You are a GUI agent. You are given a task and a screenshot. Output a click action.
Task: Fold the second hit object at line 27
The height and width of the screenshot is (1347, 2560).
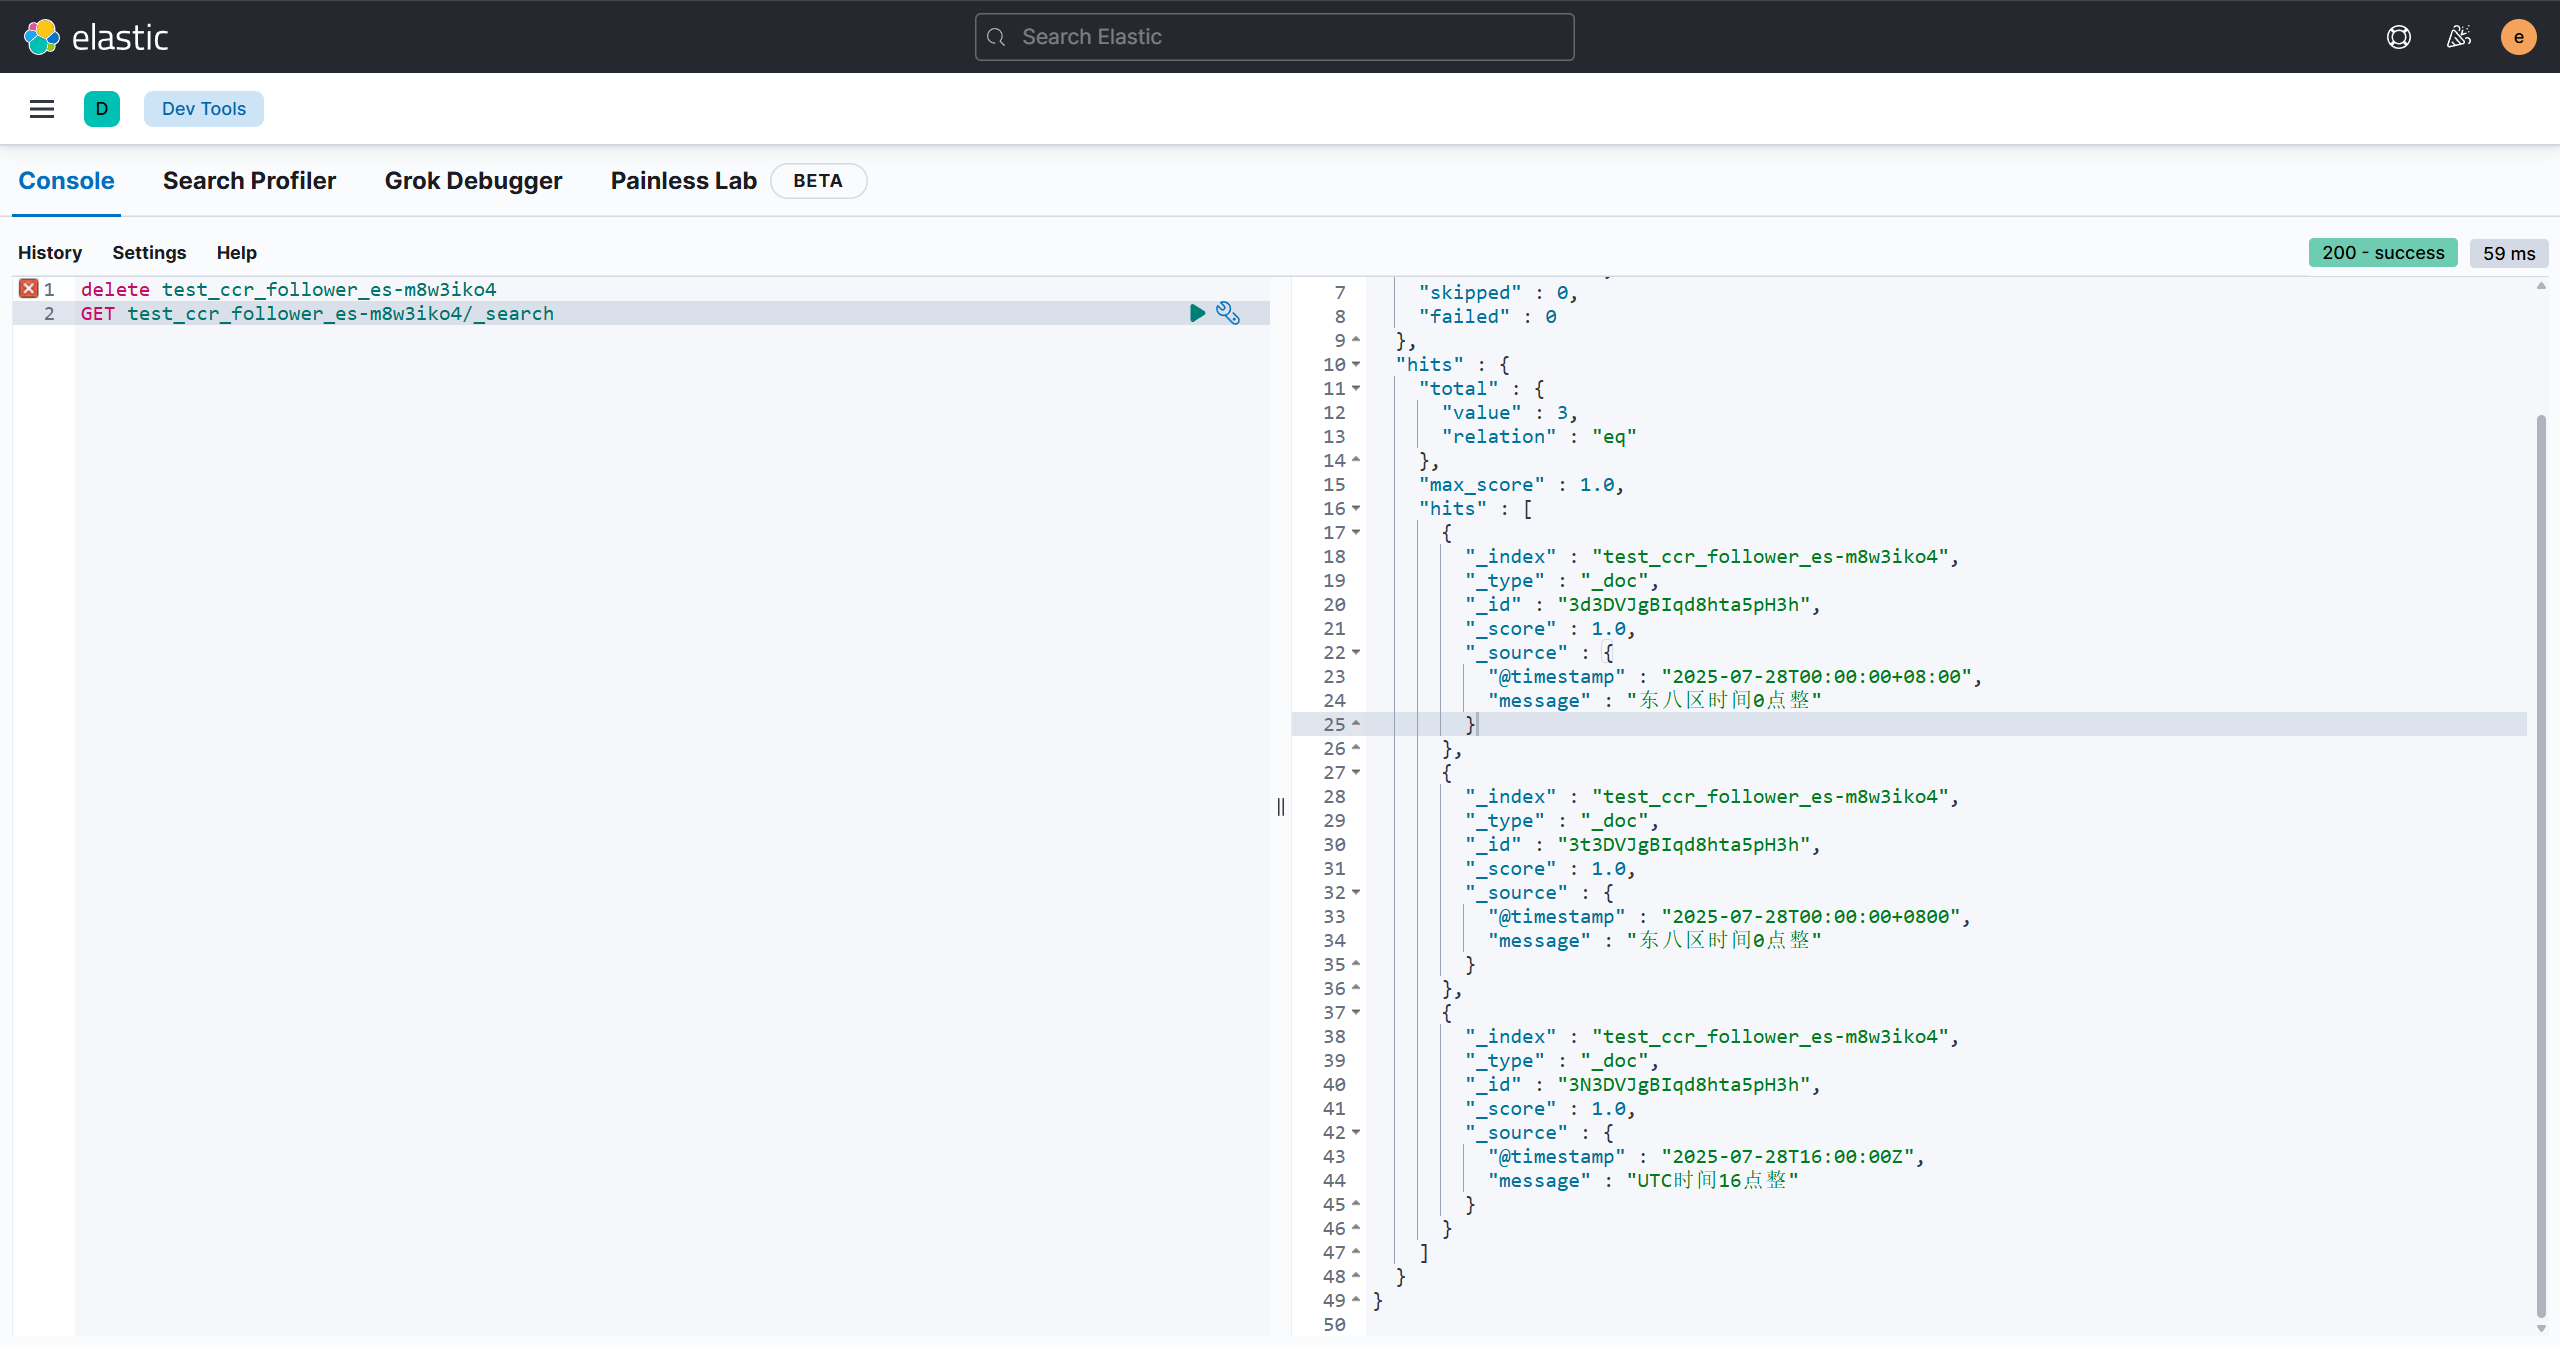click(1356, 772)
